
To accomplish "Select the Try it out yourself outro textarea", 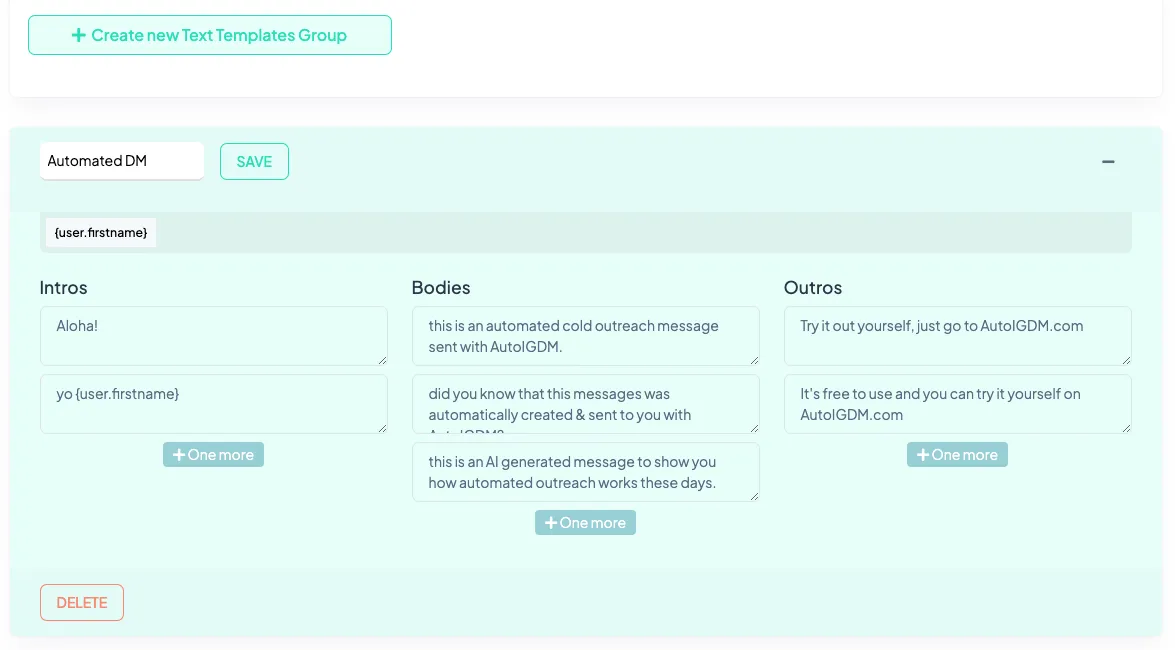I will [957, 335].
